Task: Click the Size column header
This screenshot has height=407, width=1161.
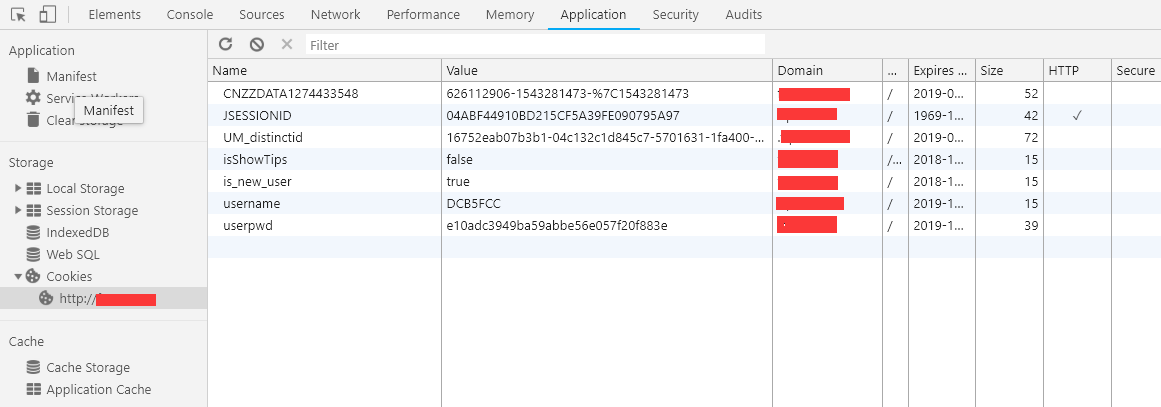Action: tap(1008, 71)
